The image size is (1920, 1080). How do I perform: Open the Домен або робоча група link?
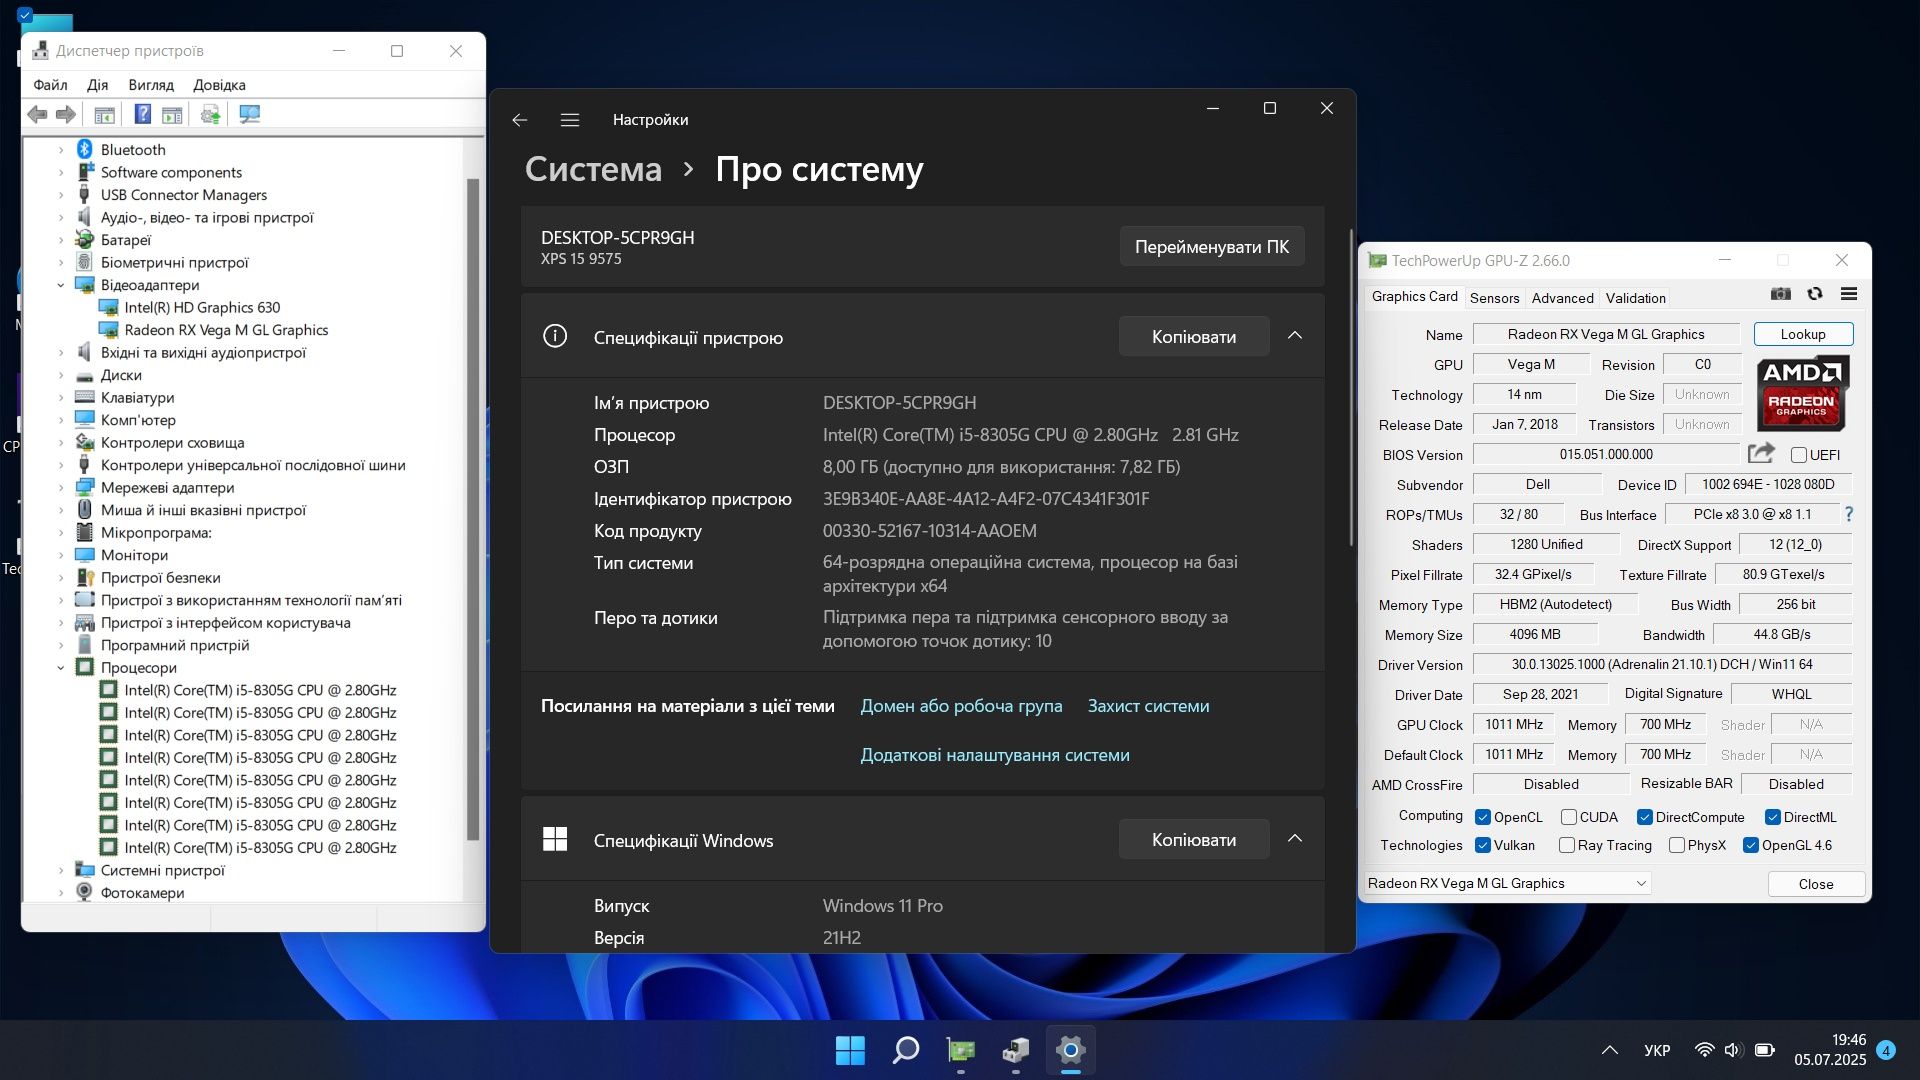point(961,706)
